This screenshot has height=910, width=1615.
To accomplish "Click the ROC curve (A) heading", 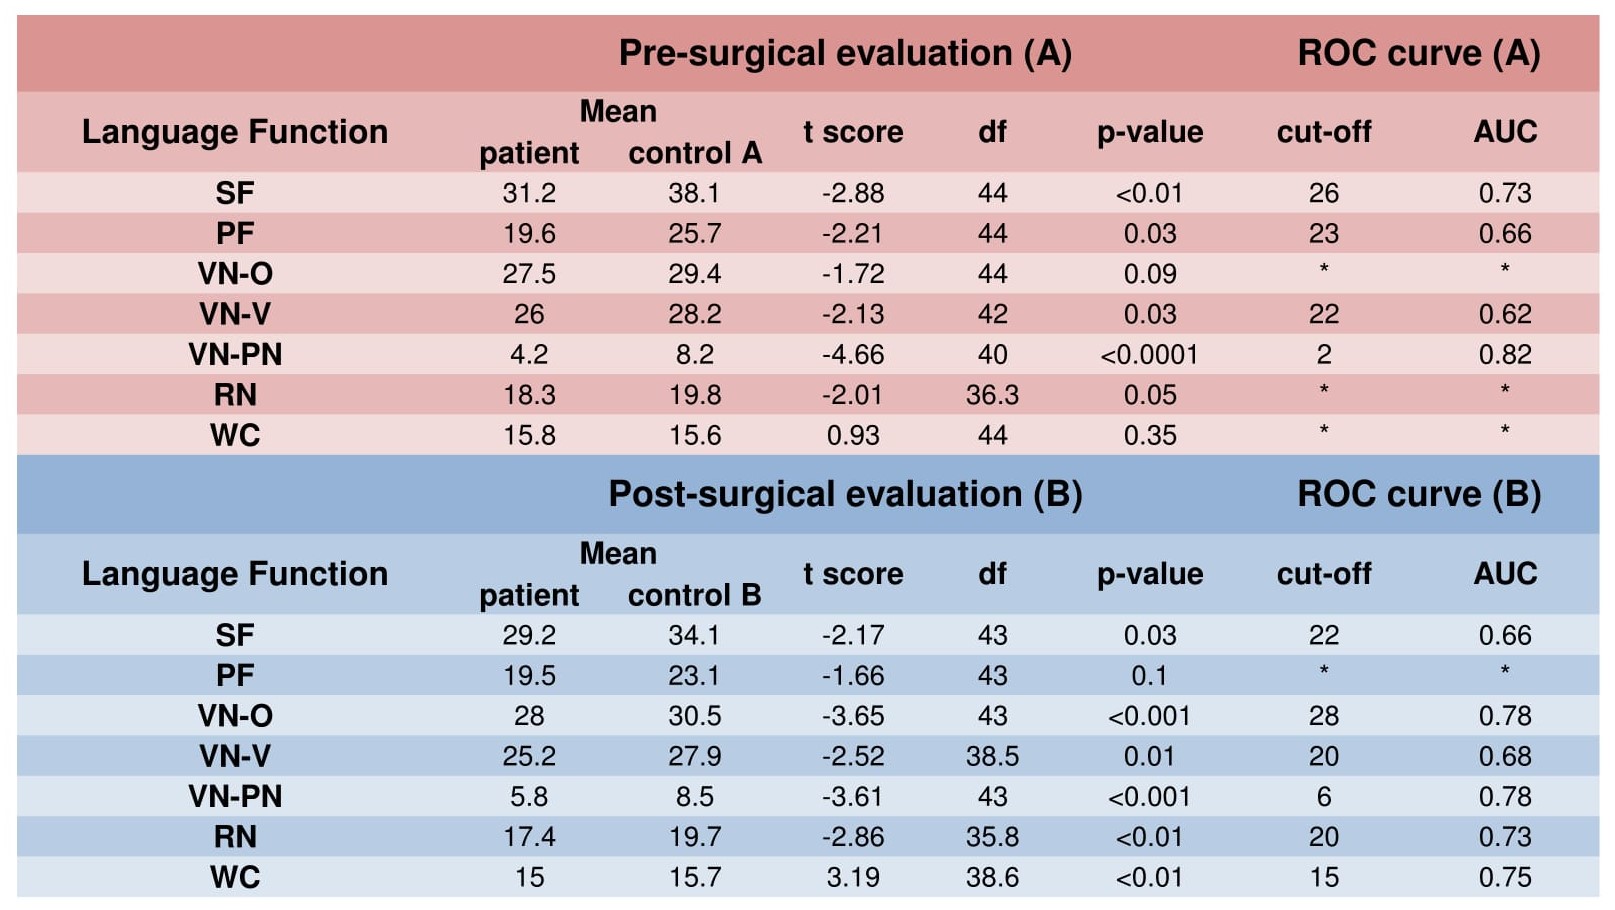I will point(1418,53).
